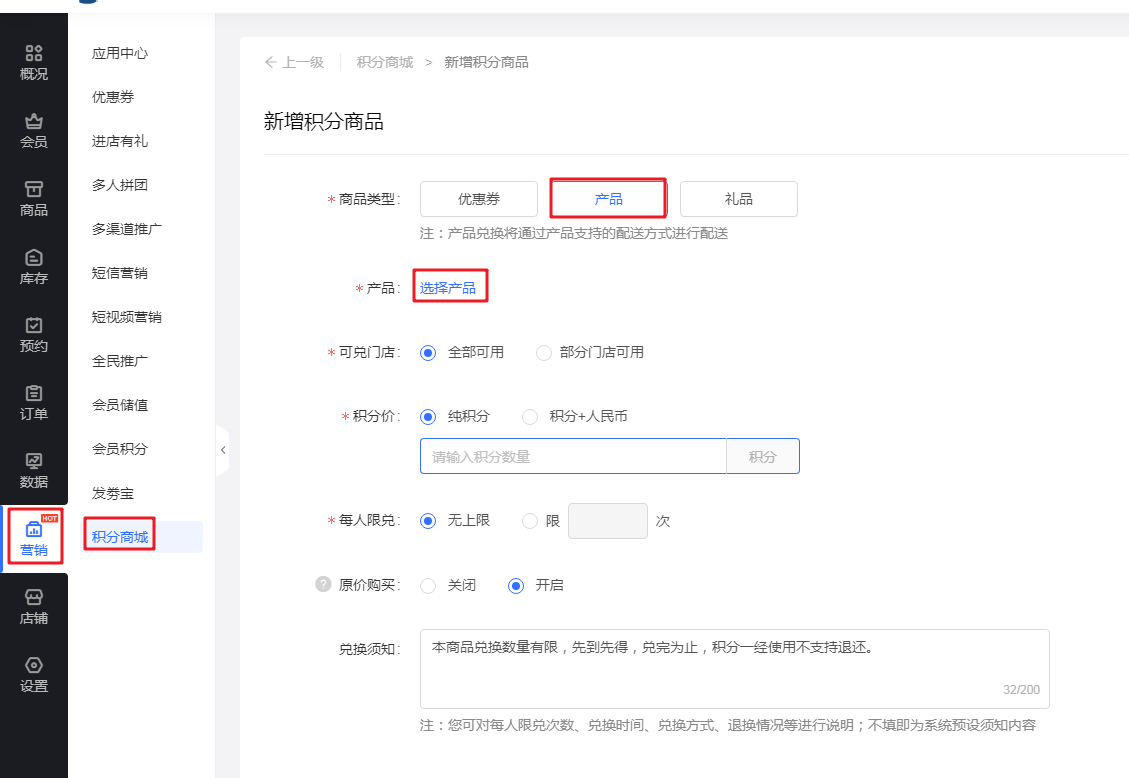Choose 产品 as the product type
Viewport: 1129px width, 778px height.
608,199
